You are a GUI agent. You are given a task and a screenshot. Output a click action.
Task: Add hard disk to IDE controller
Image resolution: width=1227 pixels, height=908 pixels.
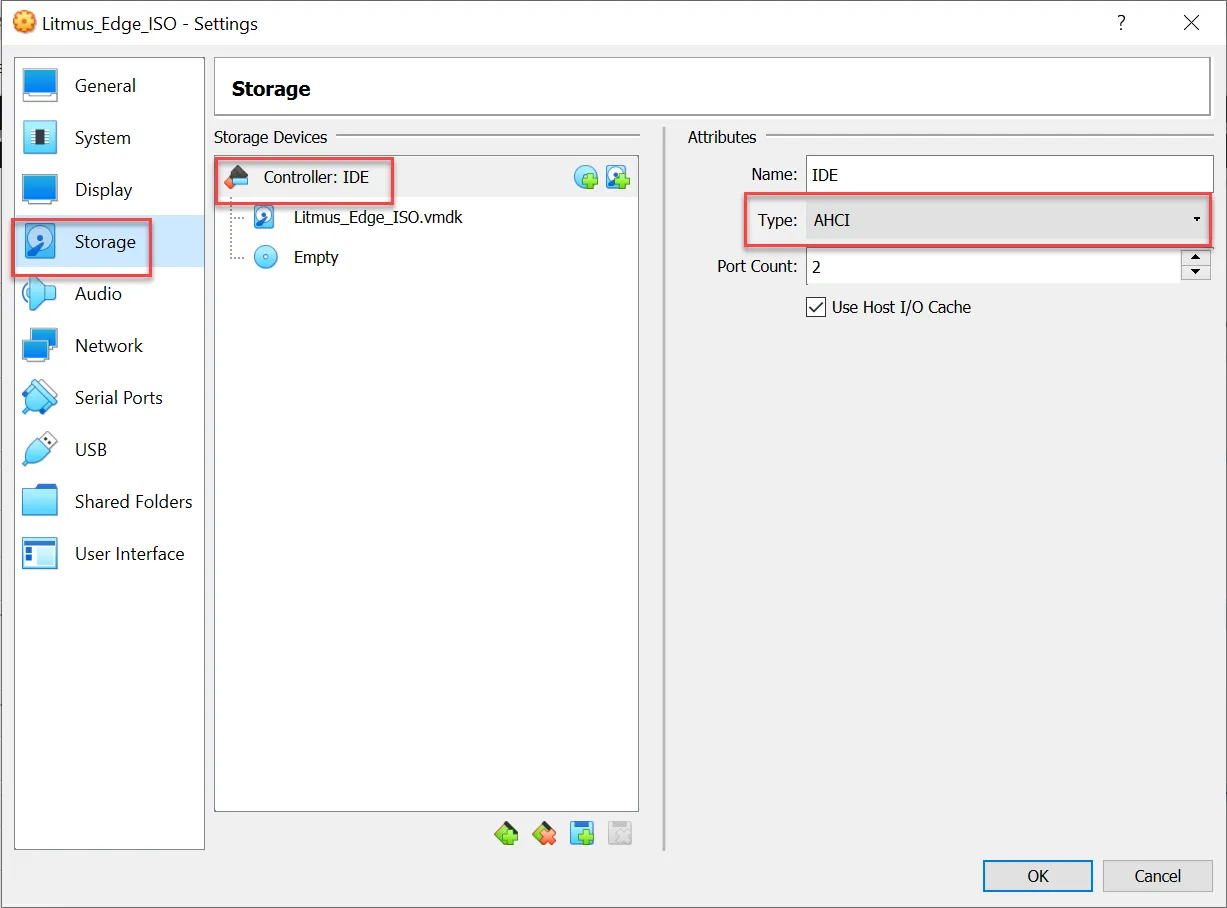pos(618,178)
